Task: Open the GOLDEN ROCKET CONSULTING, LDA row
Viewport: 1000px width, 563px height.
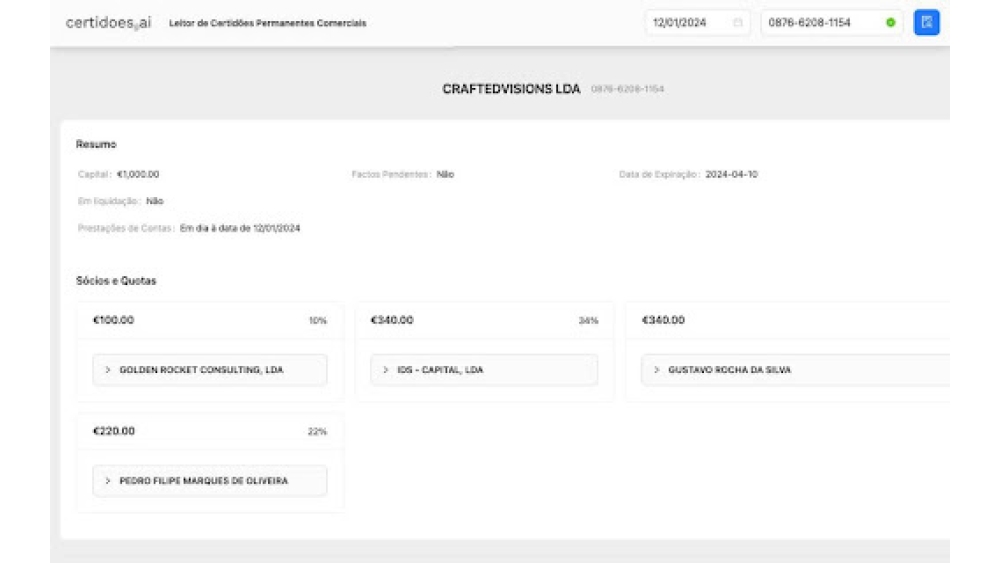Action: tap(210, 370)
